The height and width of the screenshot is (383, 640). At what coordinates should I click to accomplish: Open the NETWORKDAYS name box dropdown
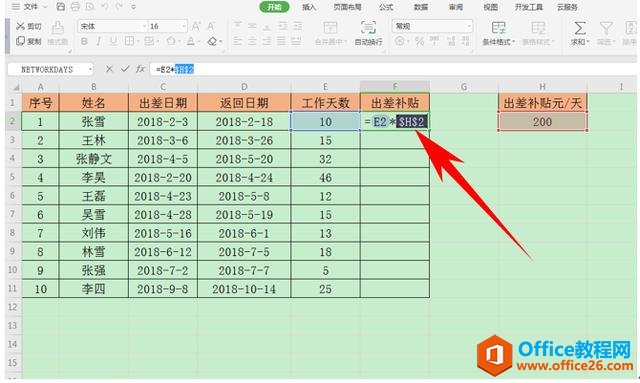(x=90, y=69)
